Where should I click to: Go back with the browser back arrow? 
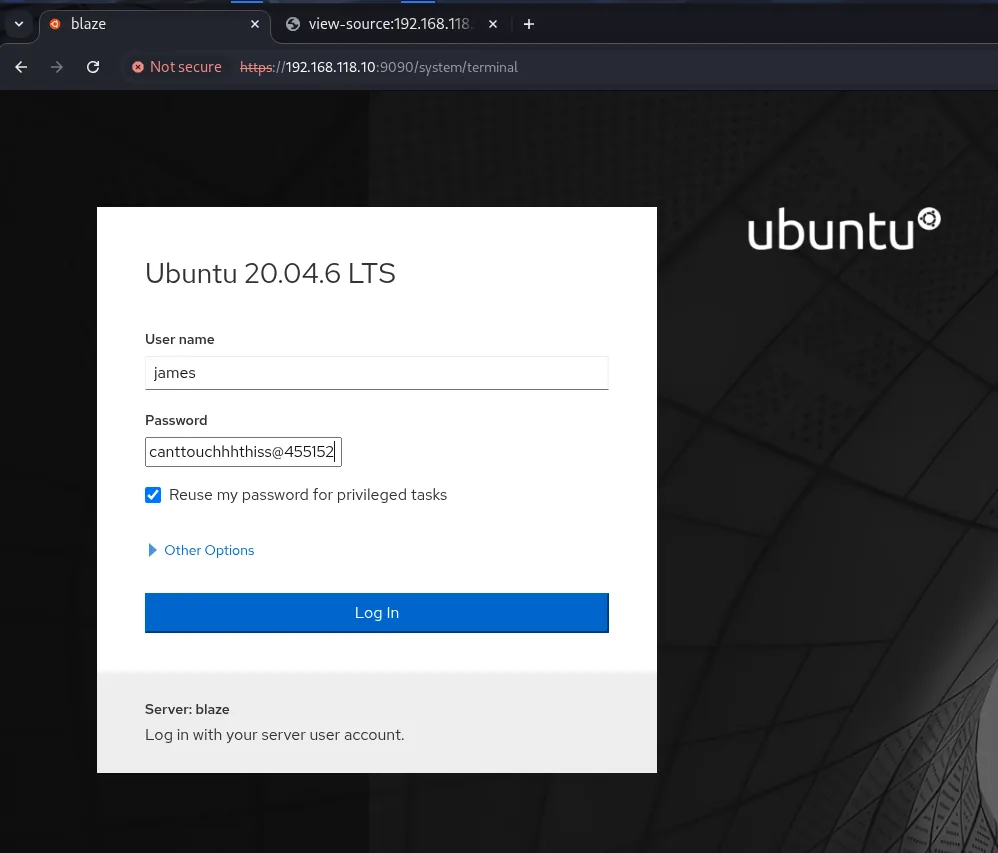click(21, 67)
